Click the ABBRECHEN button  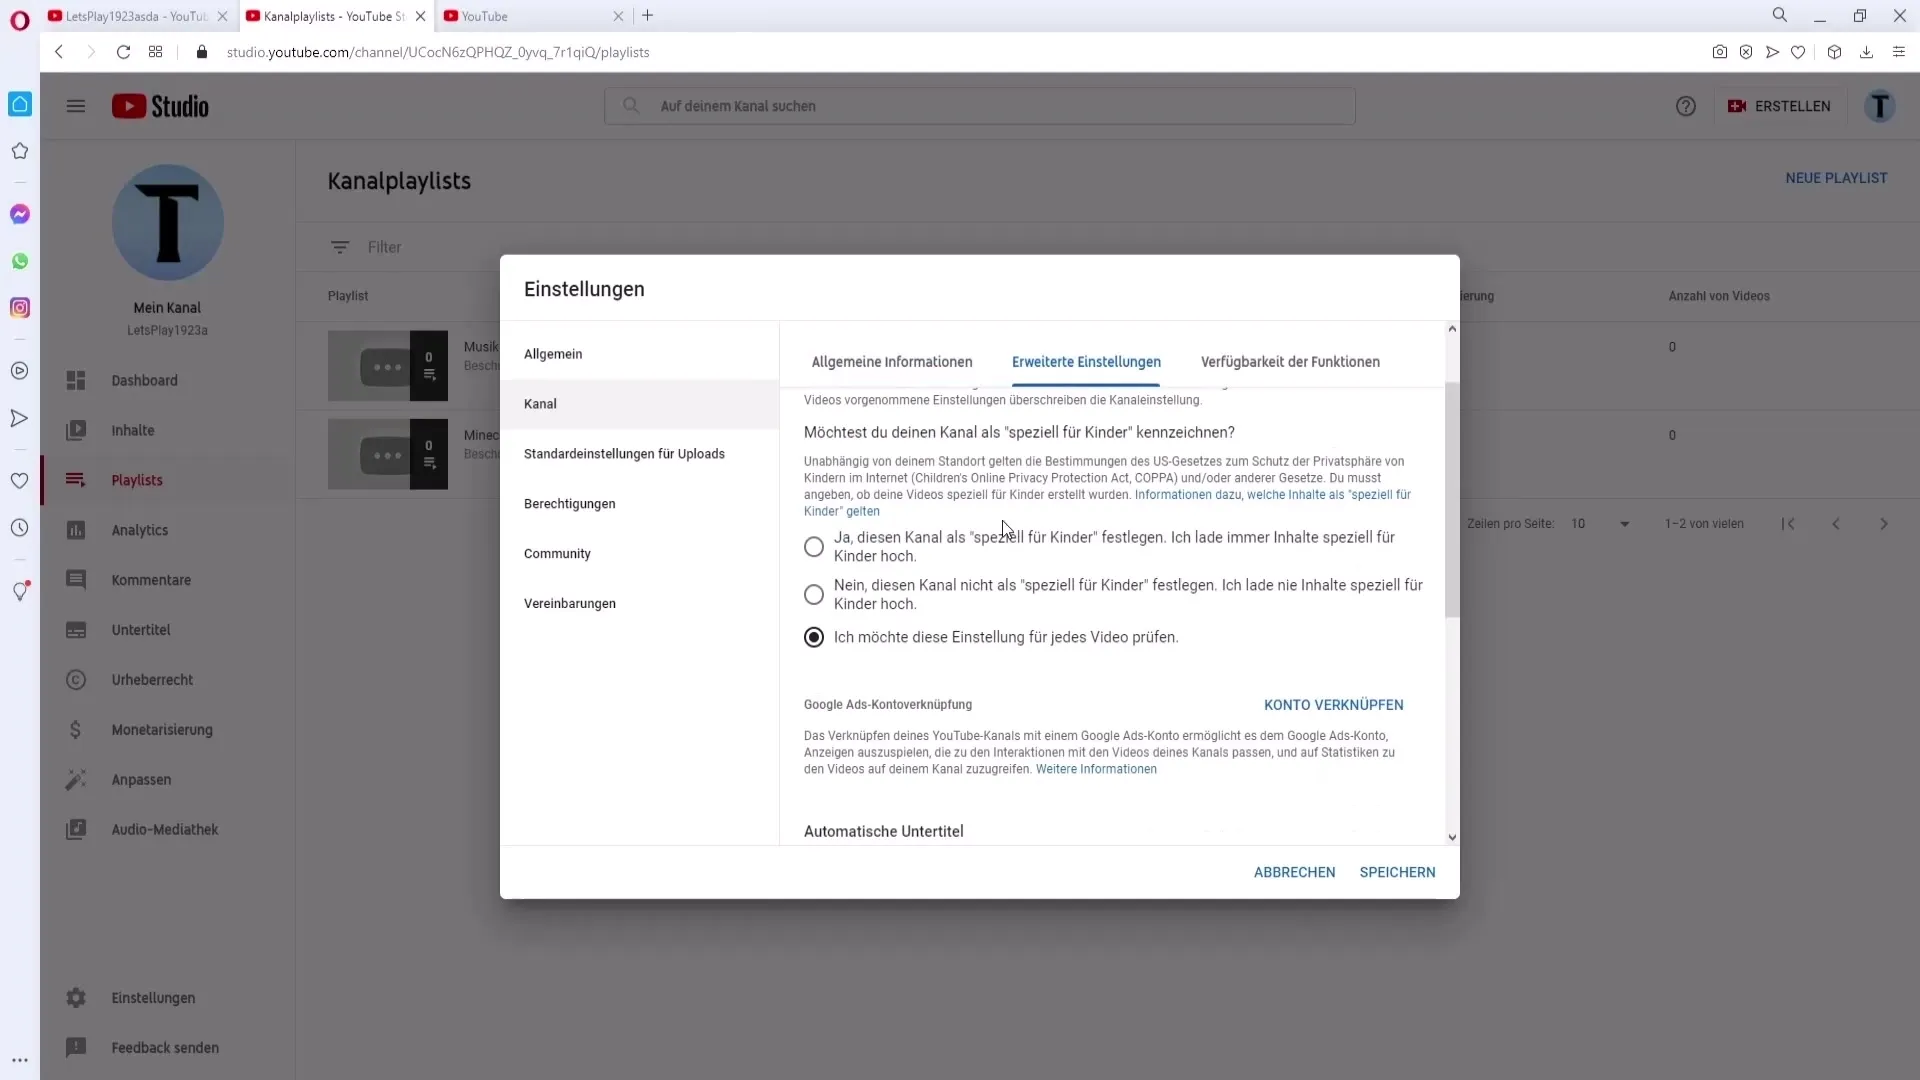coord(1294,872)
